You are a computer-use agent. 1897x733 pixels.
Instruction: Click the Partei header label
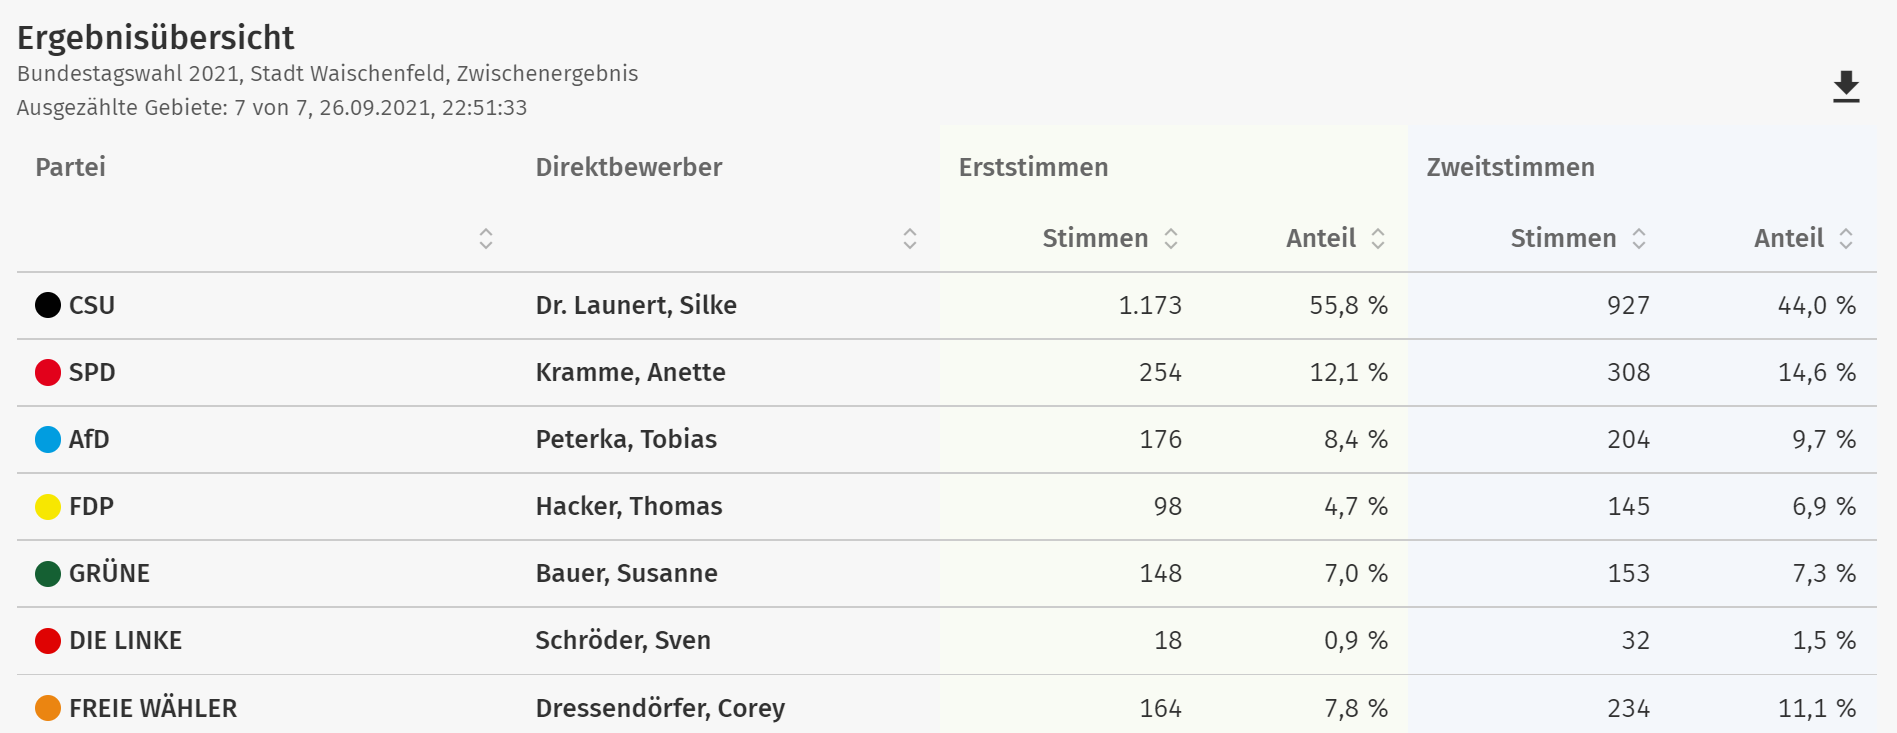[70, 167]
